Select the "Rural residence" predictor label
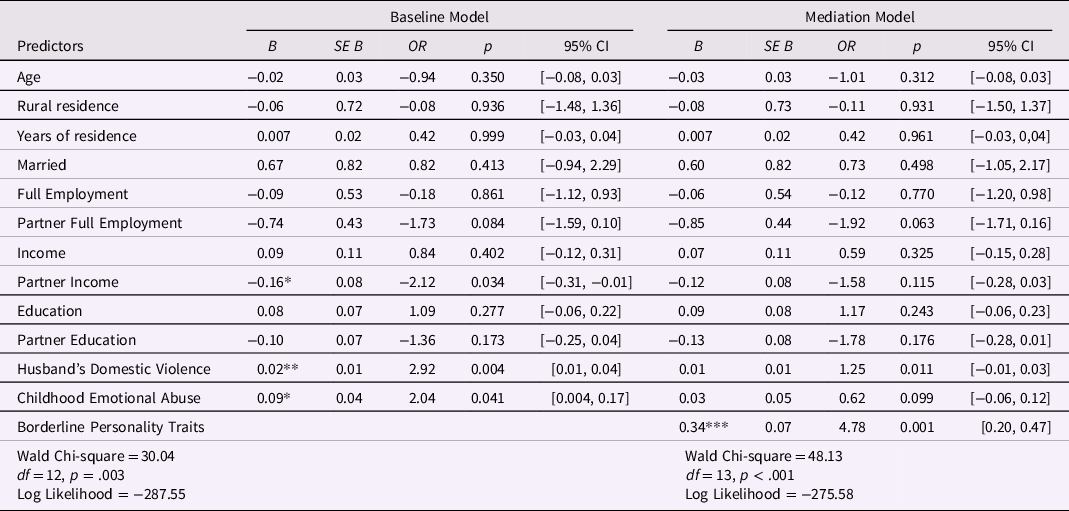1069x511 pixels. pyautogui.click(x=67, y=106)
